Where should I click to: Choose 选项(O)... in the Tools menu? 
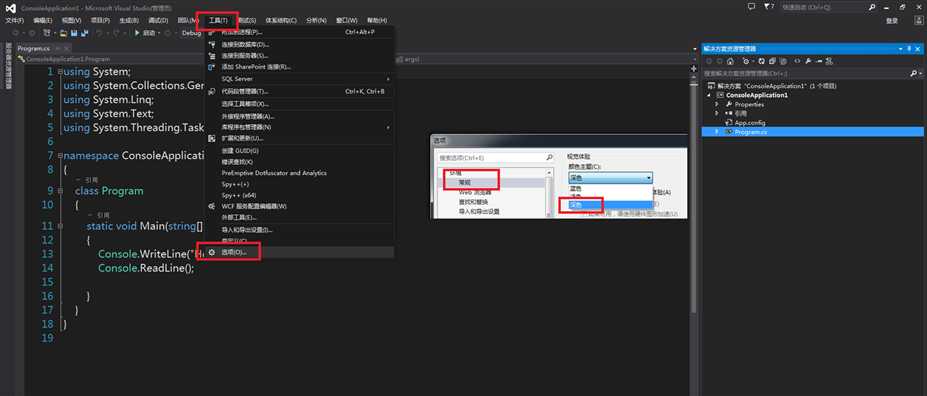pyautogui.click(x=299, y=252)
